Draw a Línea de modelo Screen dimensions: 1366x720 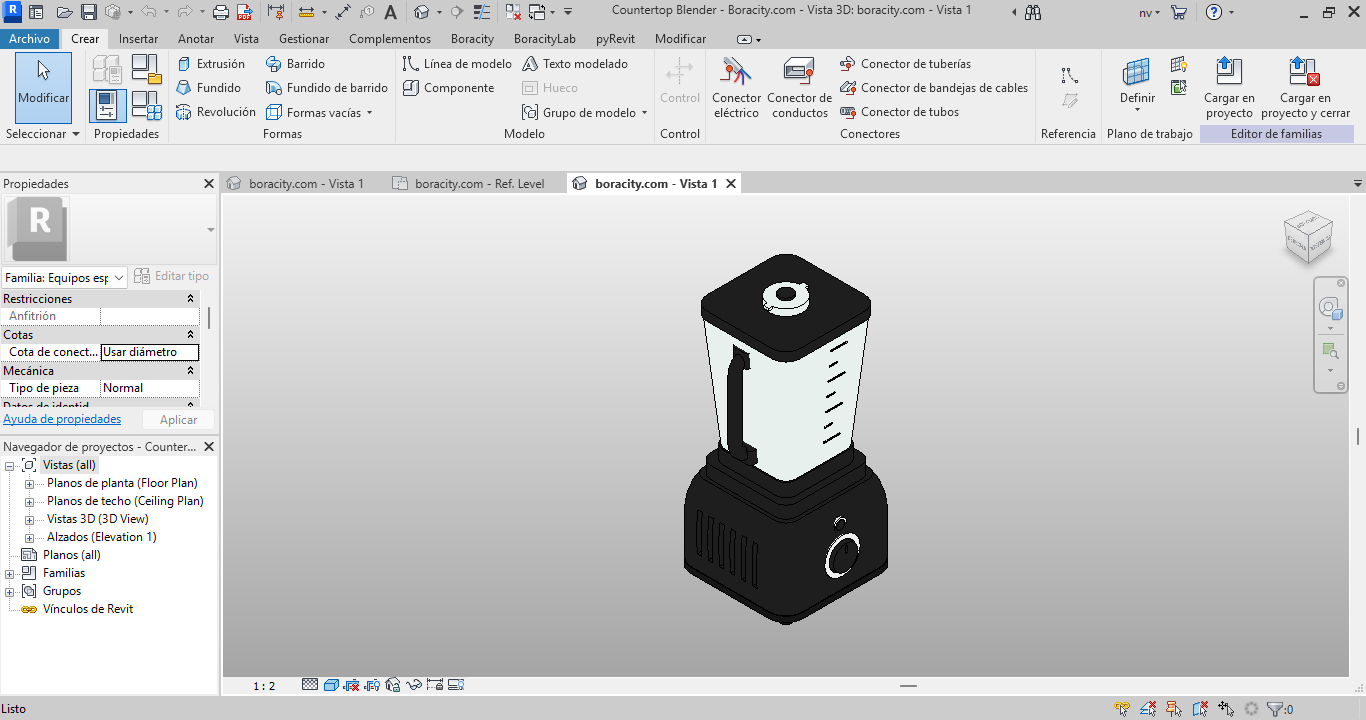pos(457,64)
